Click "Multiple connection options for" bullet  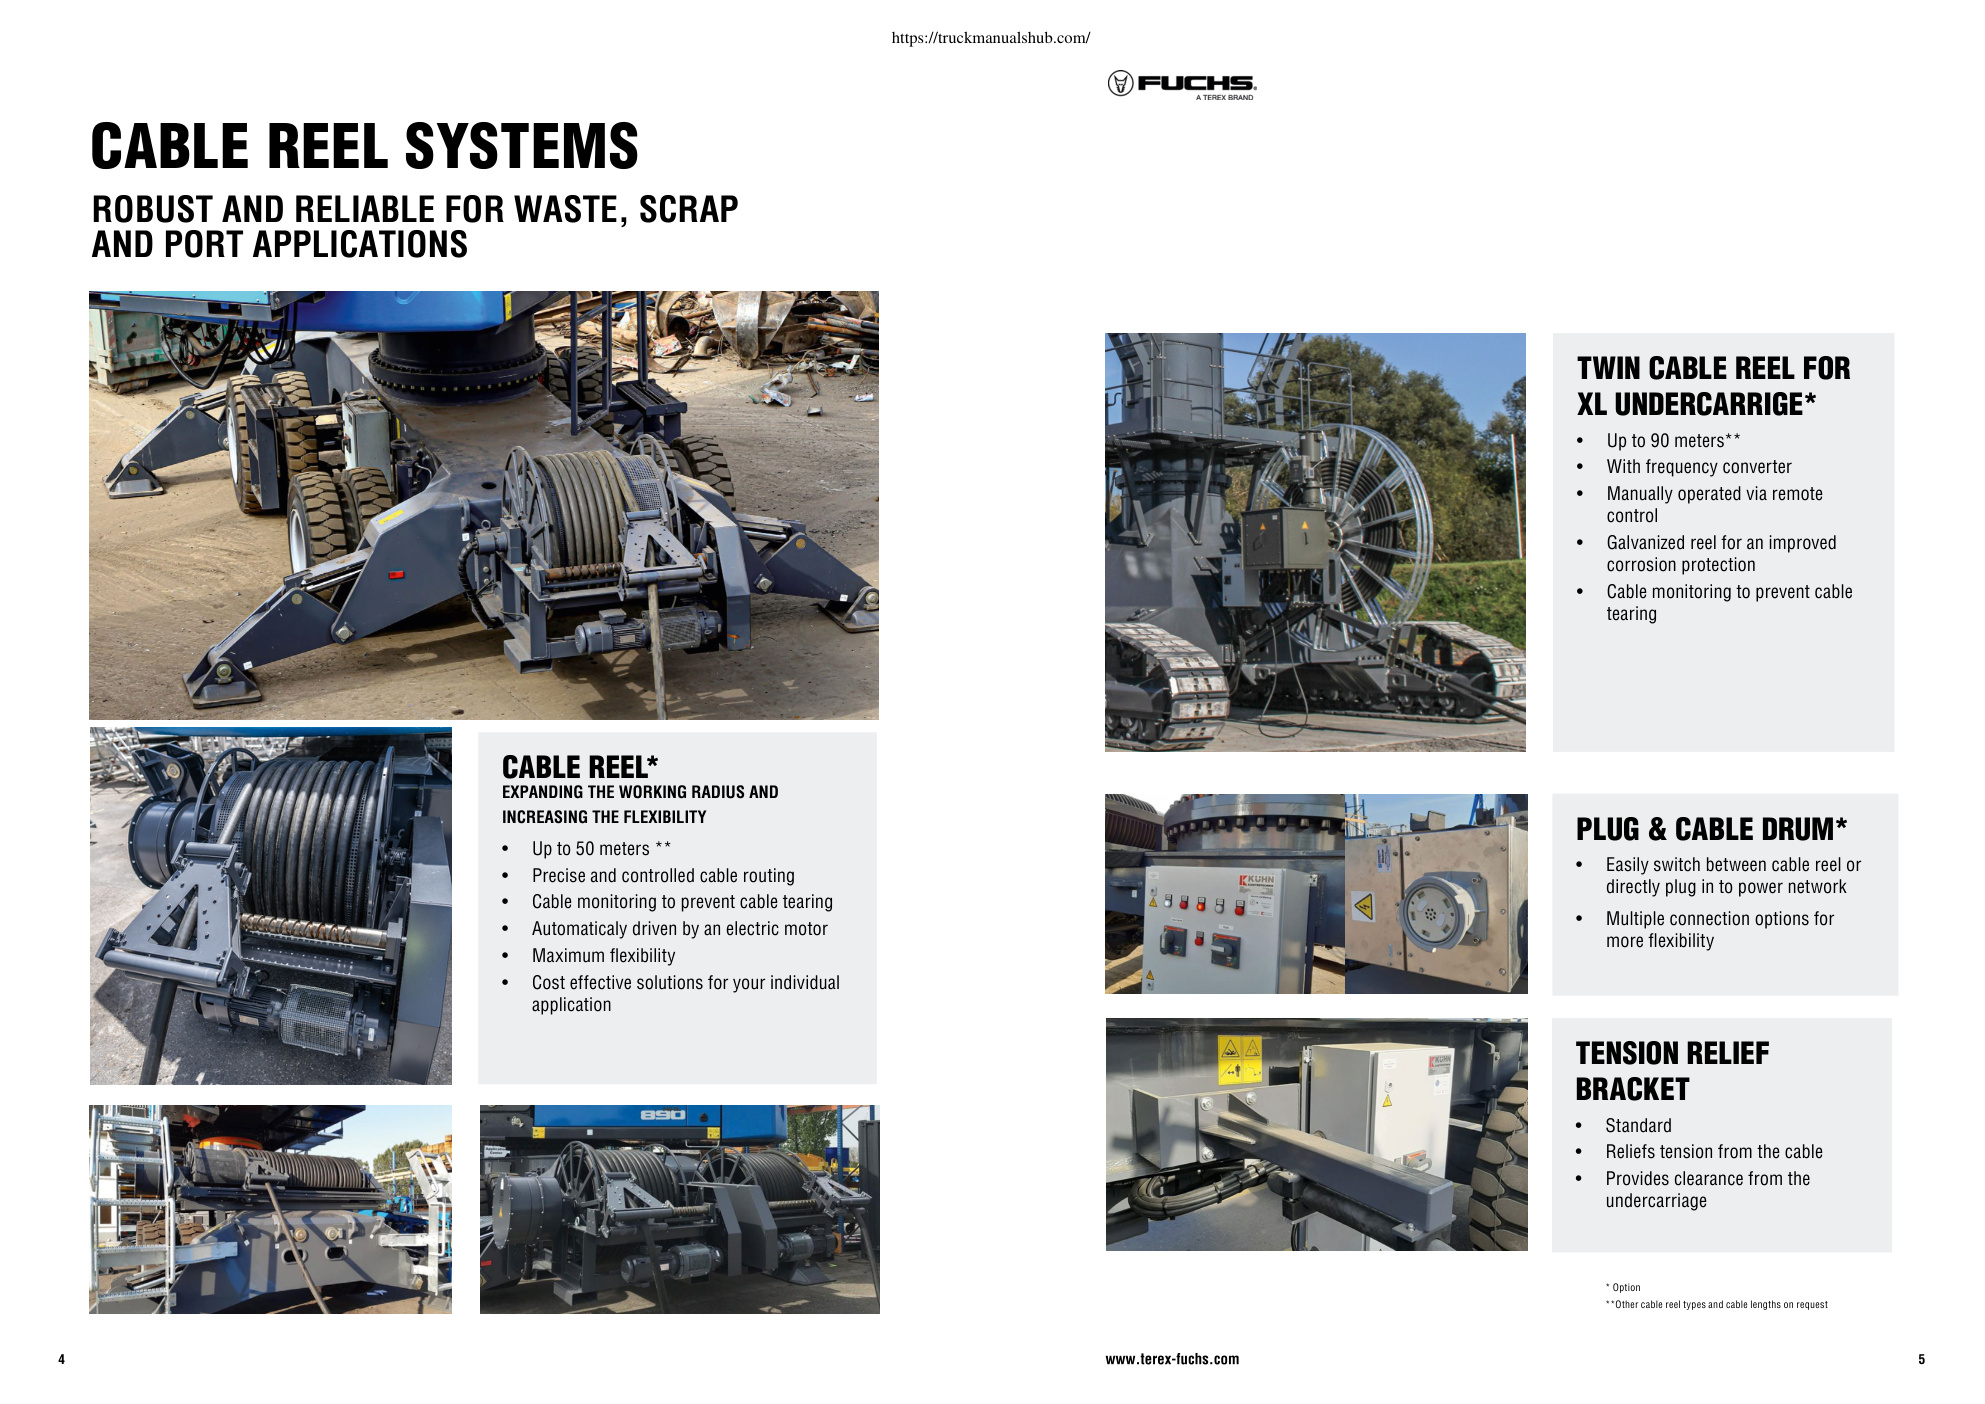(1720, 919)
